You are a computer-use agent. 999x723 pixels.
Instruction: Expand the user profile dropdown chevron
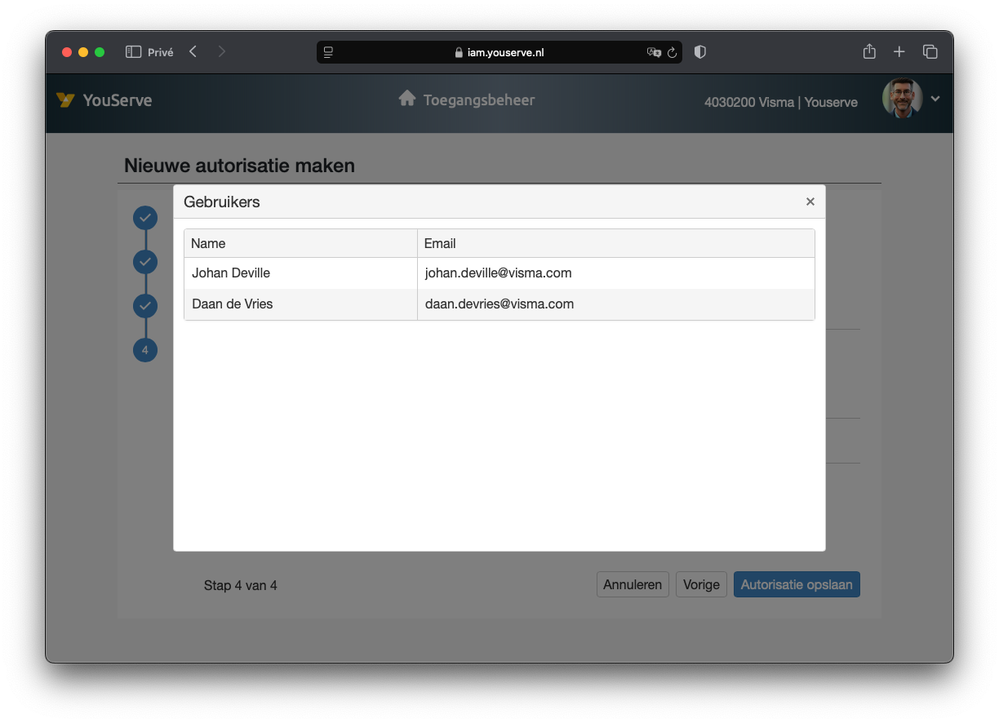[x=935, y=99]
